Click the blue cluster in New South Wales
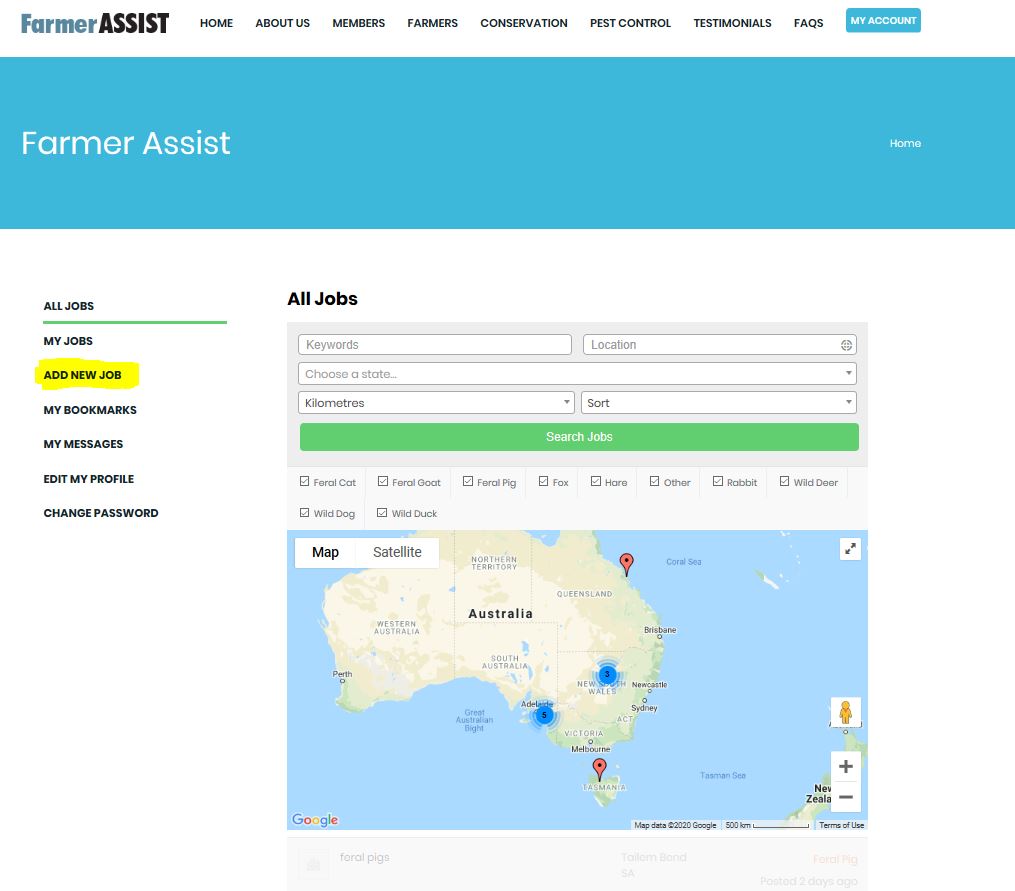1015x891 pixels. (x=607, y=674)
